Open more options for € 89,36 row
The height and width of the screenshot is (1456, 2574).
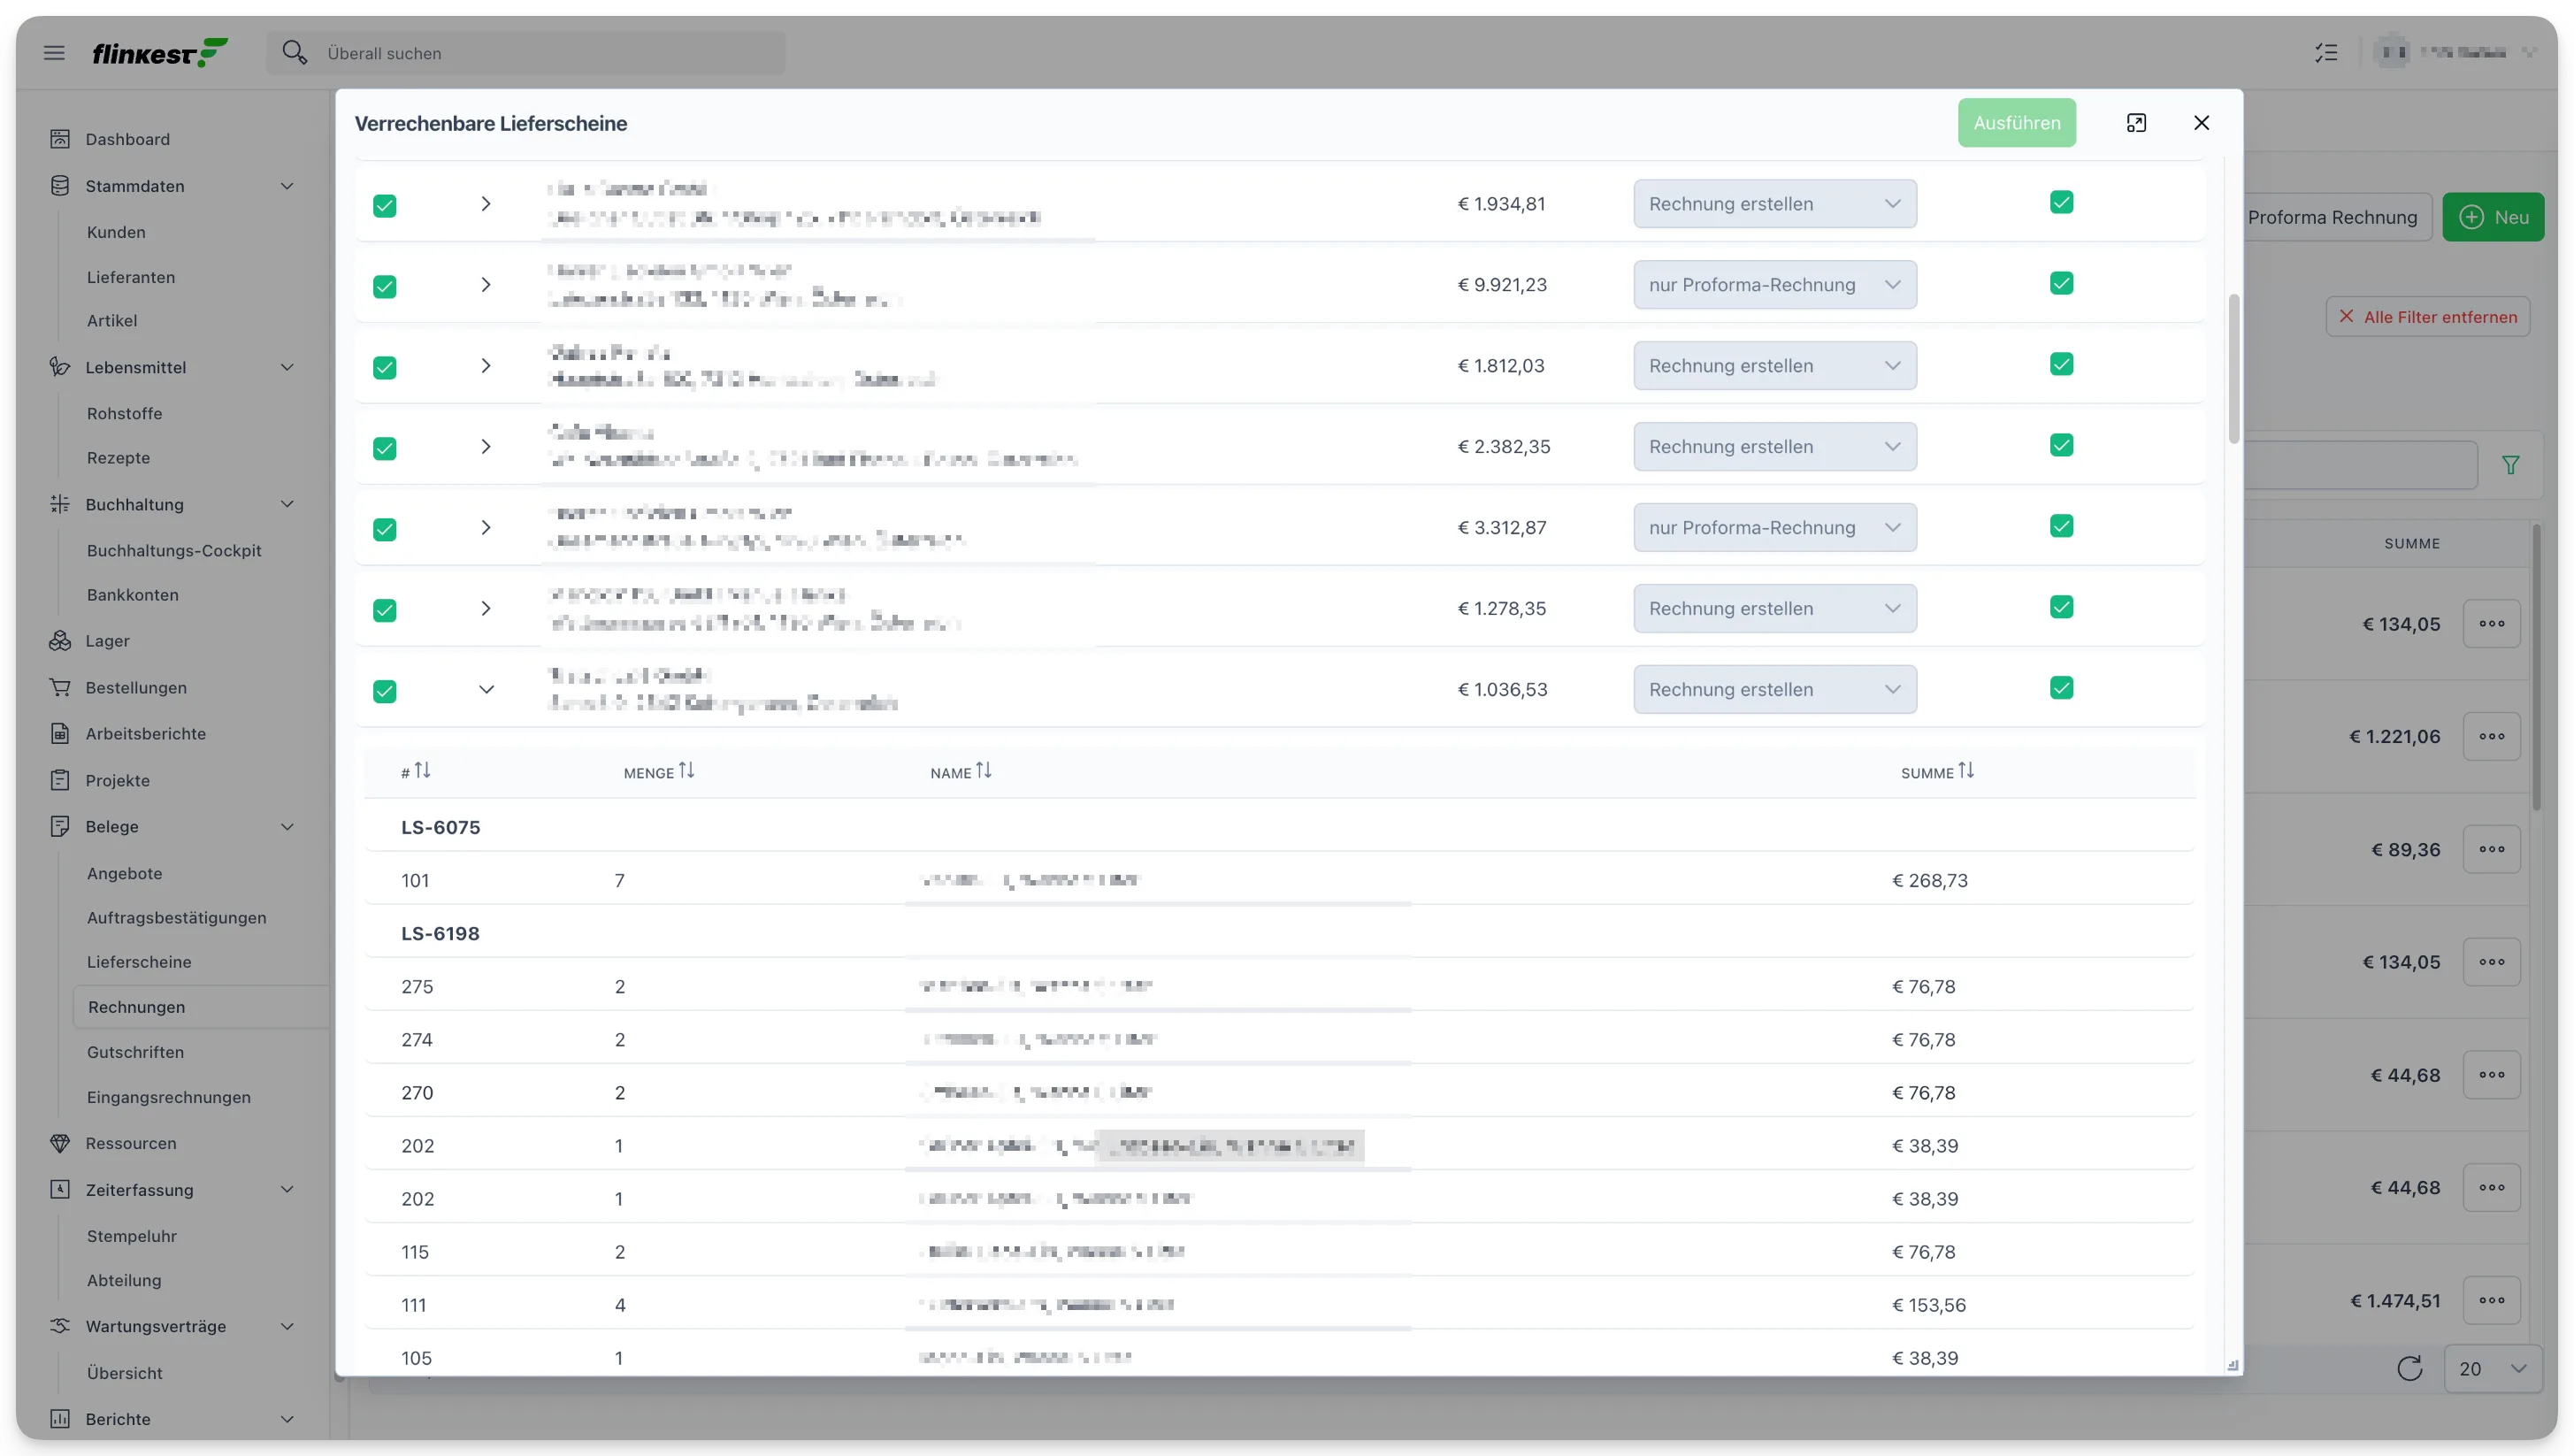pyautogui.click(x=2491, y=849)
